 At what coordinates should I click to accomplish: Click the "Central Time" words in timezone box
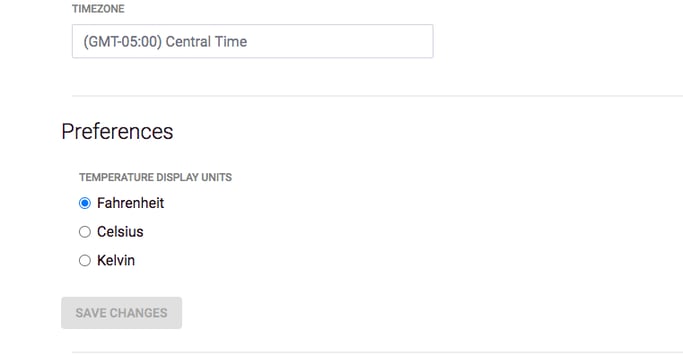[206, 42]
